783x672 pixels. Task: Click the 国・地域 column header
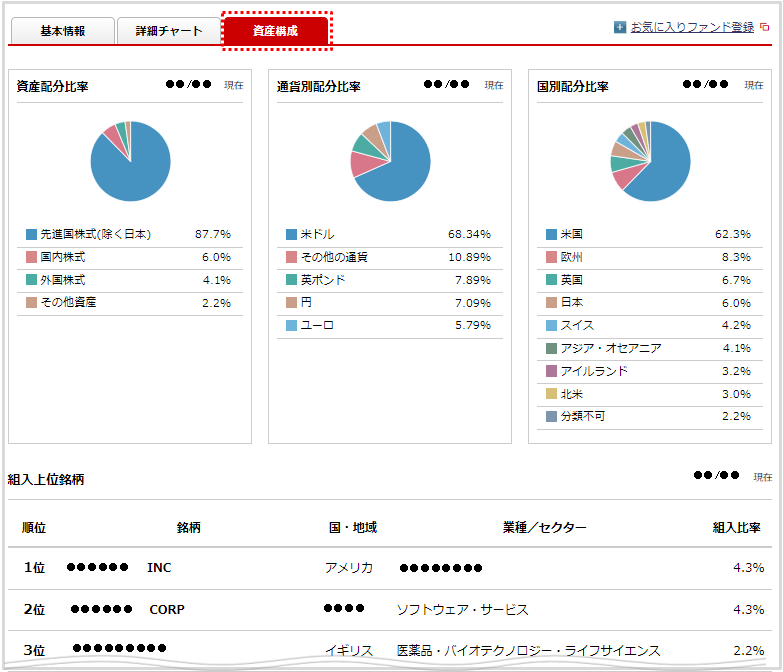pyautogui.click(x=353, y=528)
